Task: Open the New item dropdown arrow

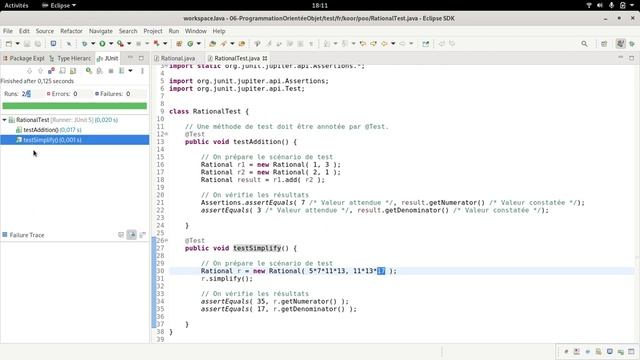Action: click(18, 44)
